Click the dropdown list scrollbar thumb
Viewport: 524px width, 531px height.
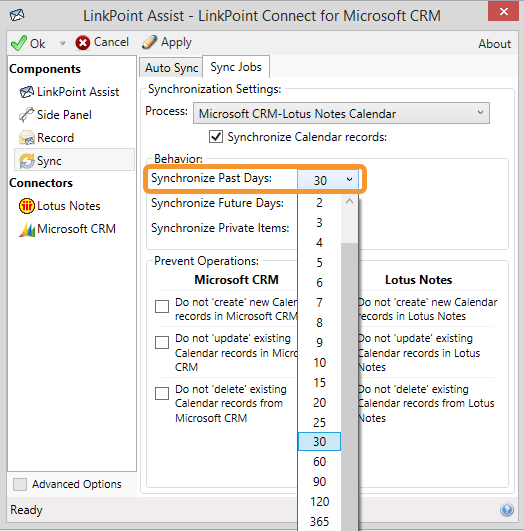pyautogui.click(x=350, y=386)
